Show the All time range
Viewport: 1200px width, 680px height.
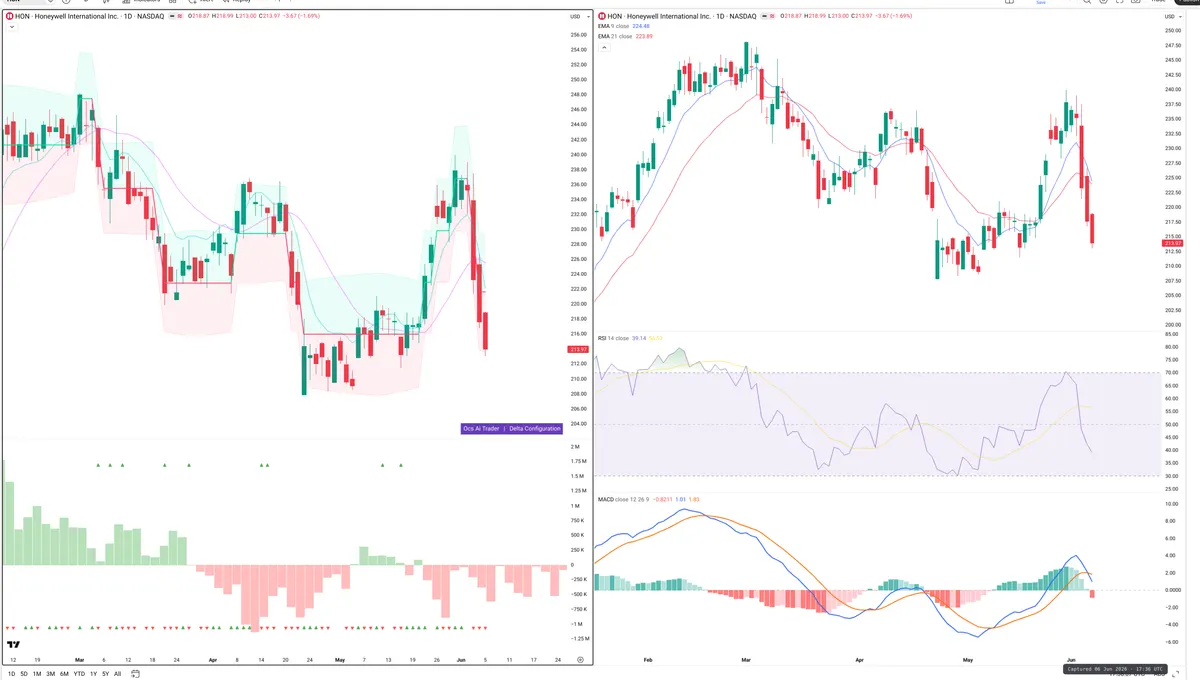pos(117,674)
